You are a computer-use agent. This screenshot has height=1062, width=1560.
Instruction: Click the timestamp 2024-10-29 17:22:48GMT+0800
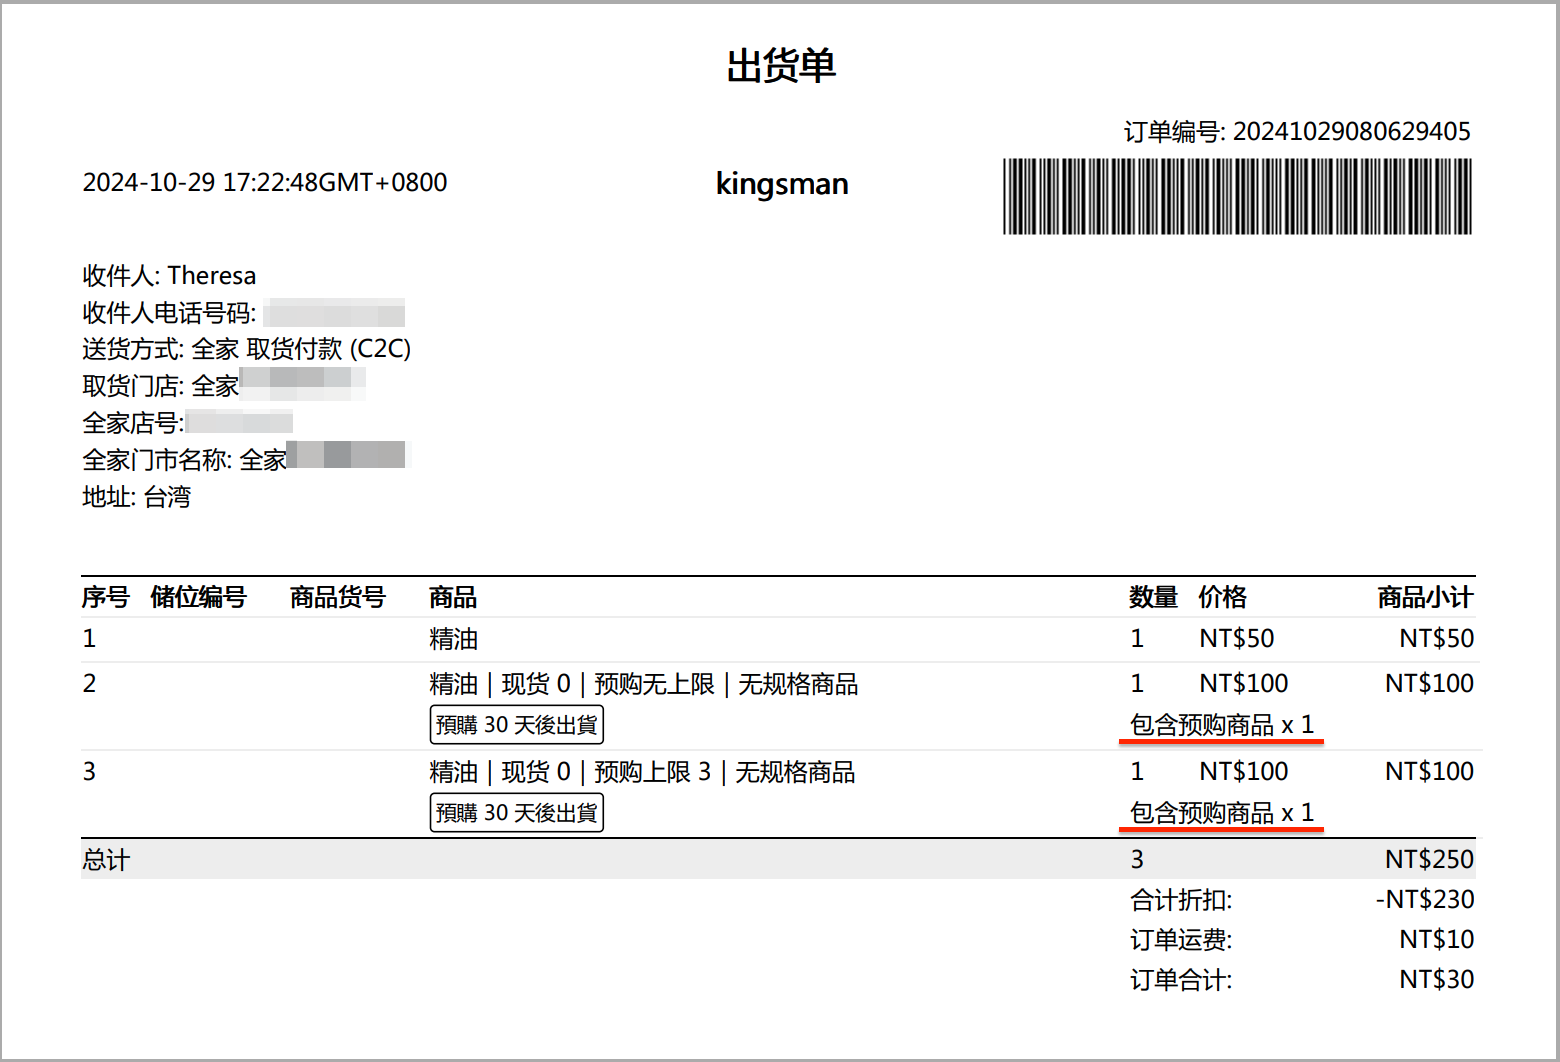pyautogui.click(x=265, y=182)
